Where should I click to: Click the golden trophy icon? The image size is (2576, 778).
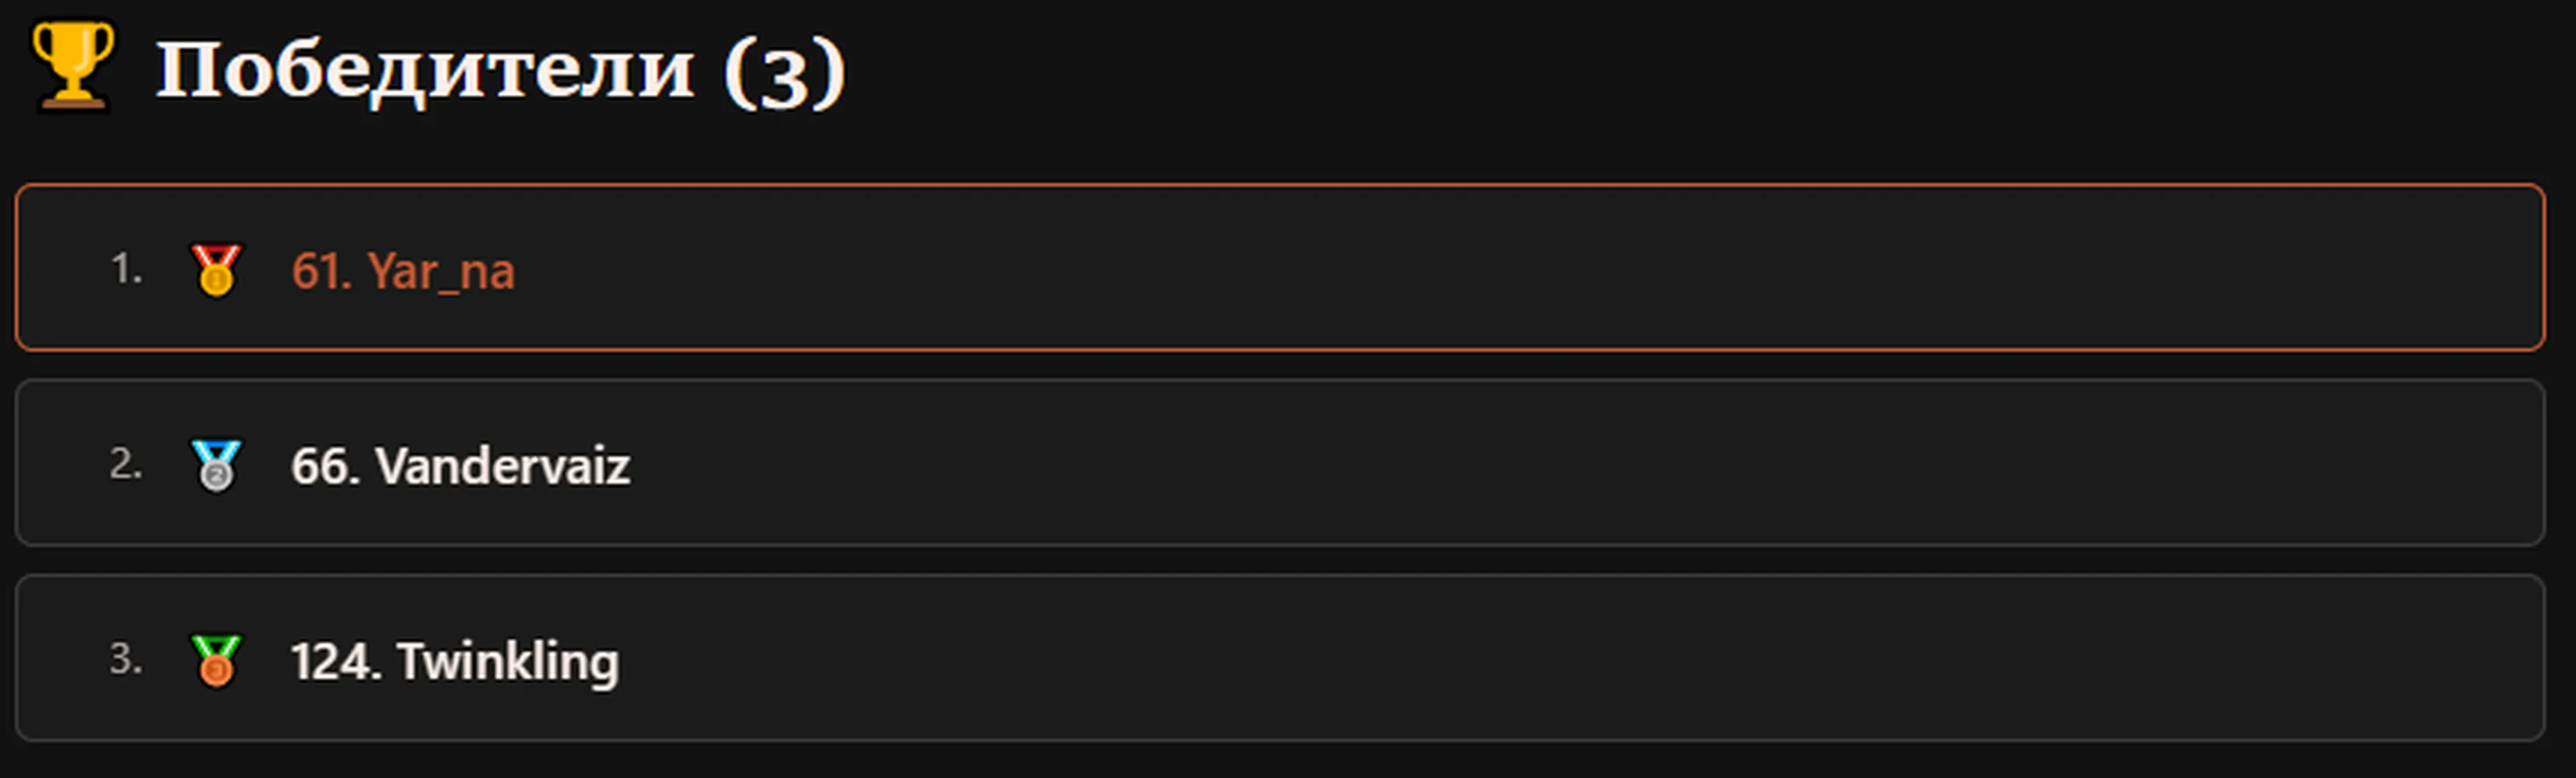pos(73,66)
